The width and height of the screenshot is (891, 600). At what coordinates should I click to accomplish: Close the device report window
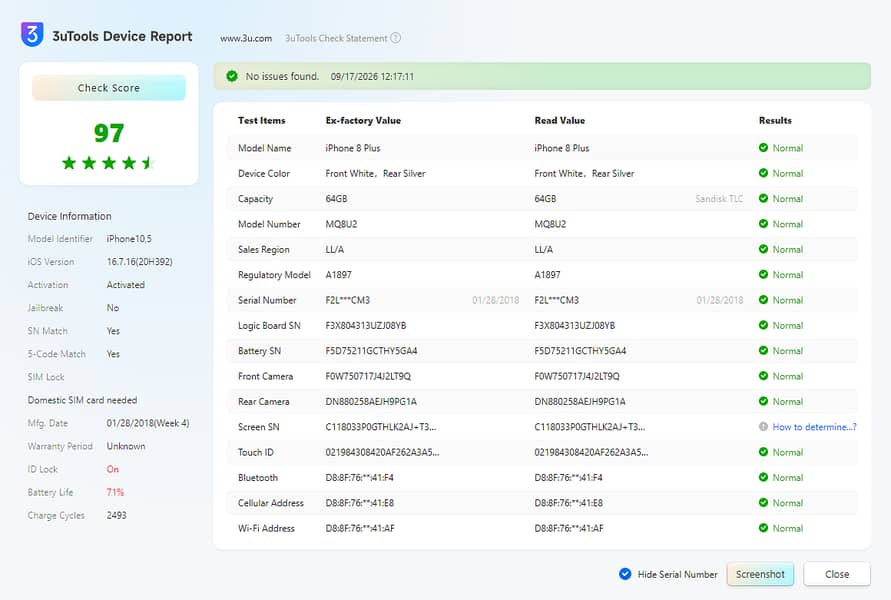pos(836,574)
